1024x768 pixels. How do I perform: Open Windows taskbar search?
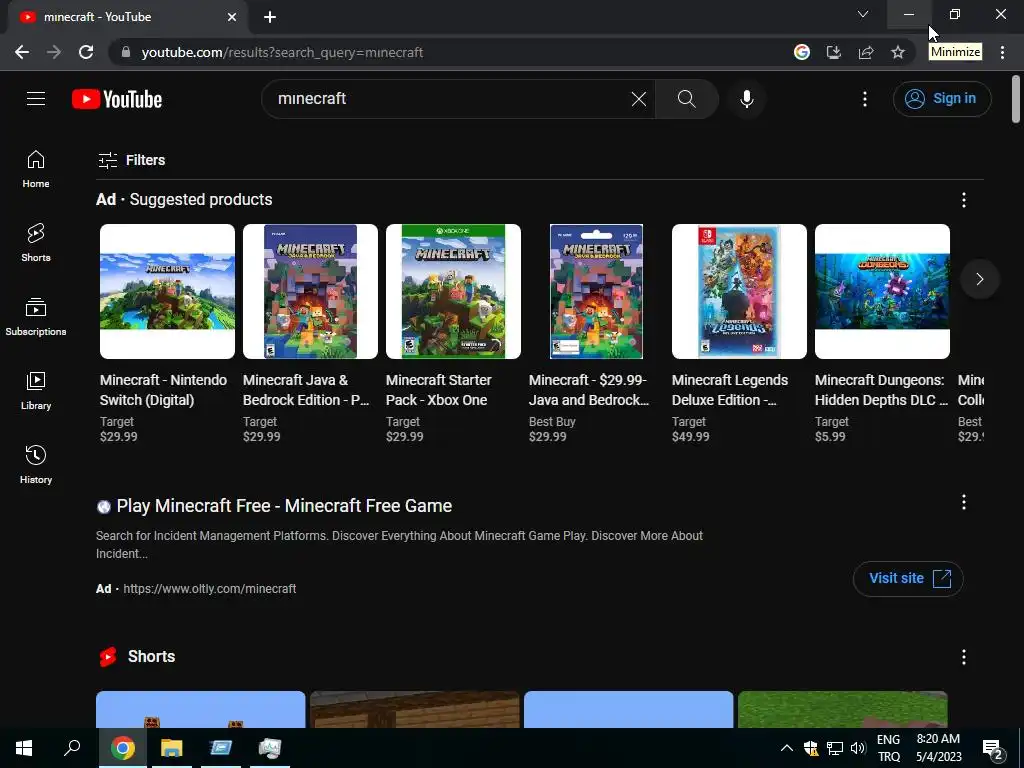pos(72,748)
